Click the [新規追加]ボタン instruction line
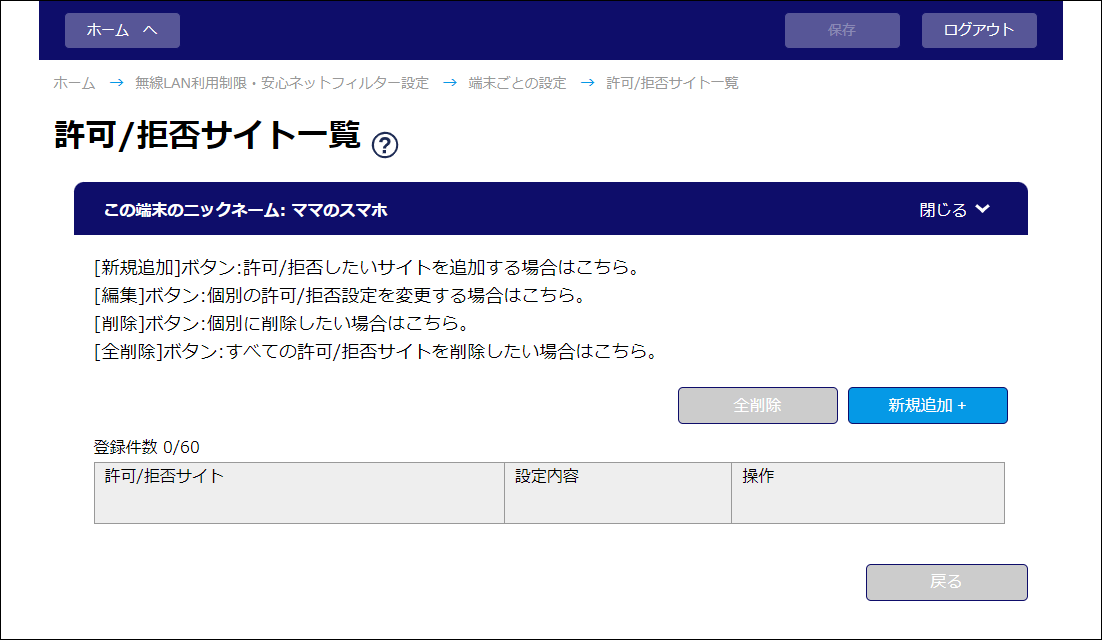 pos(366,268)
